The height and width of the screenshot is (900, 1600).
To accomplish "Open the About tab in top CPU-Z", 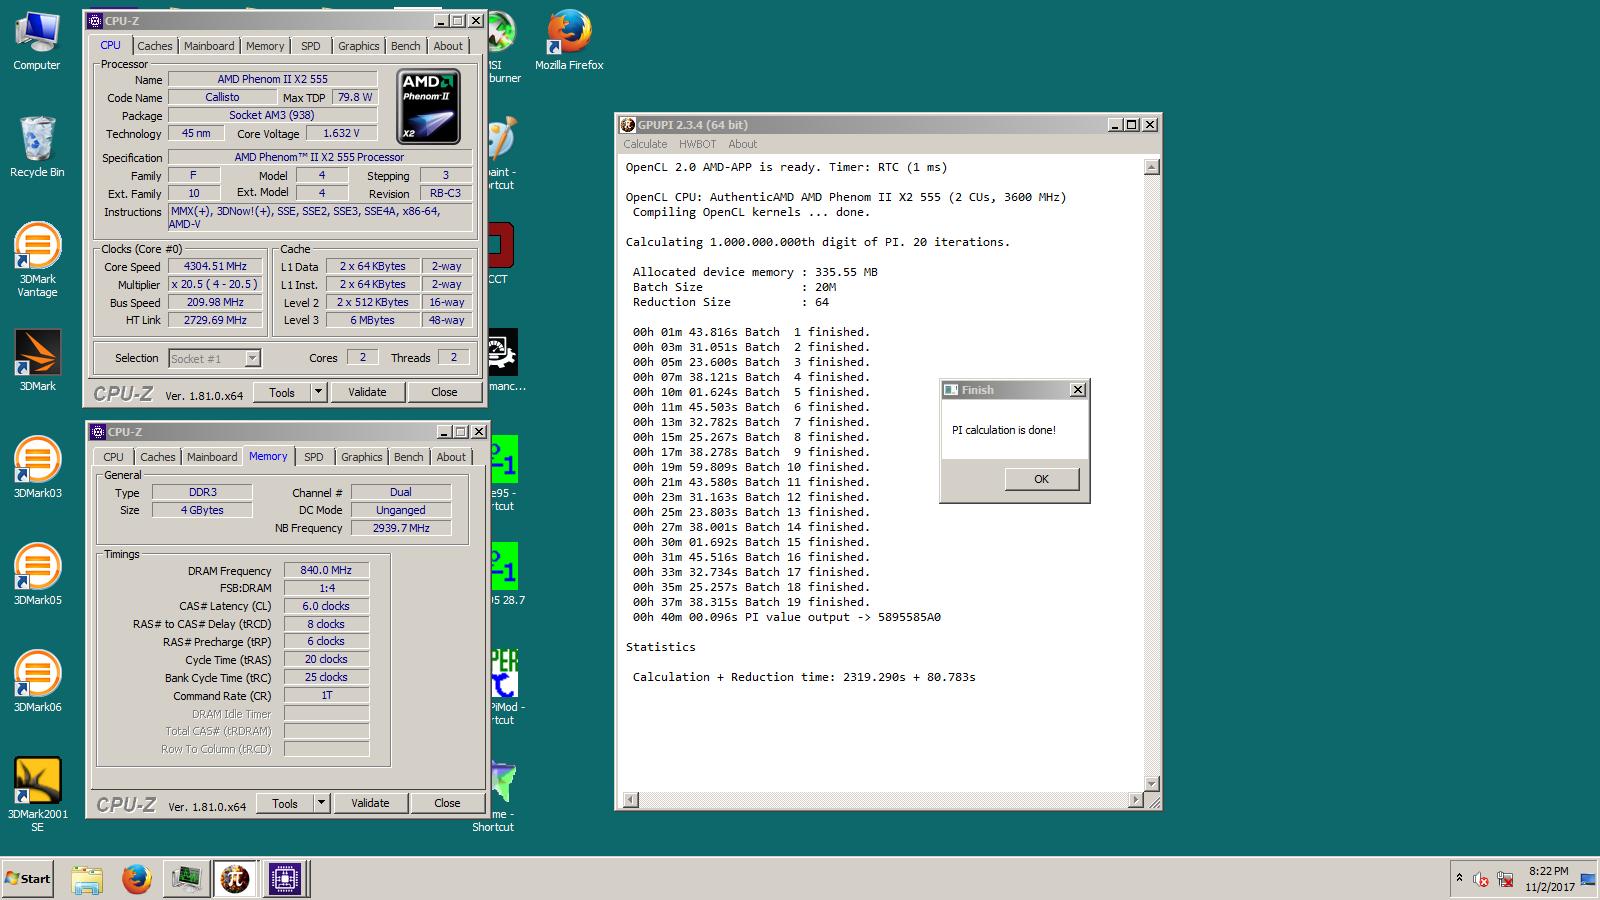I will [448, 46].
